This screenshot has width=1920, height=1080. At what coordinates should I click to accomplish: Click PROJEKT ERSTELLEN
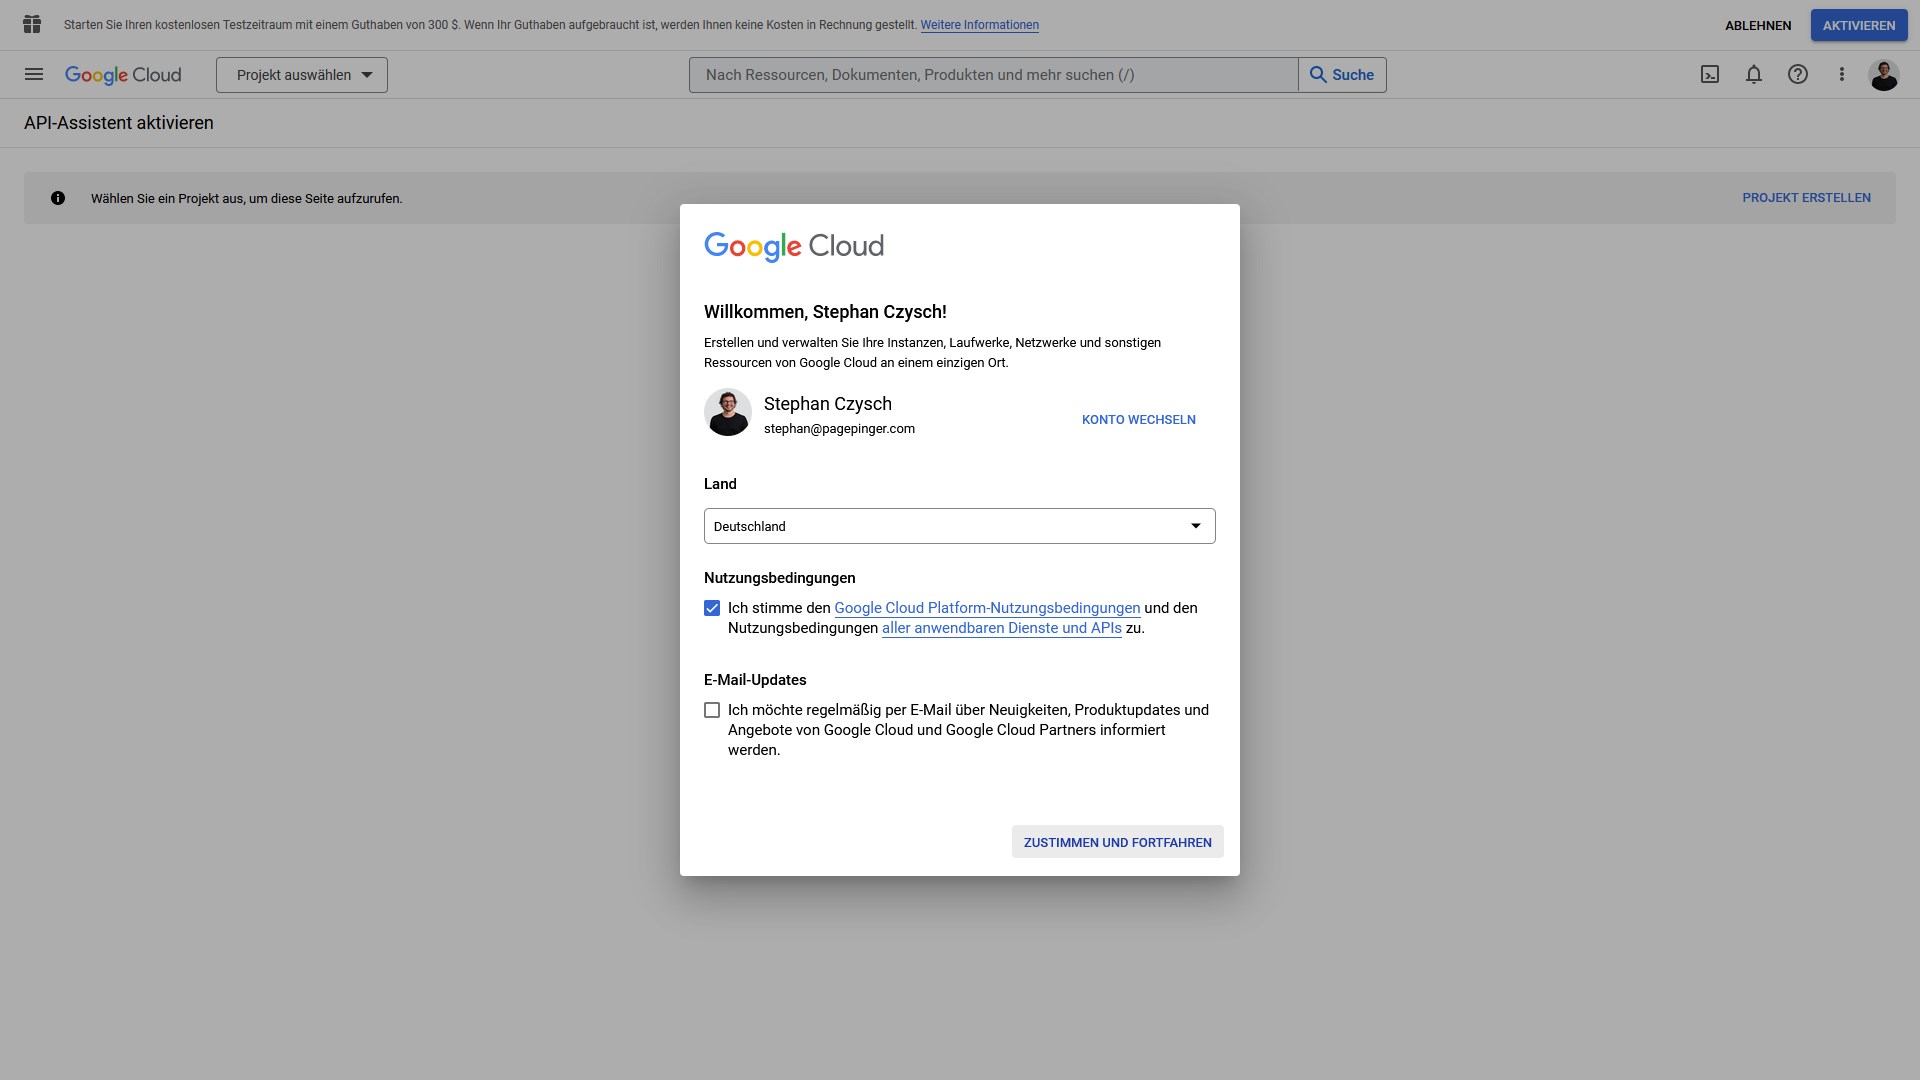[1807, 198]
